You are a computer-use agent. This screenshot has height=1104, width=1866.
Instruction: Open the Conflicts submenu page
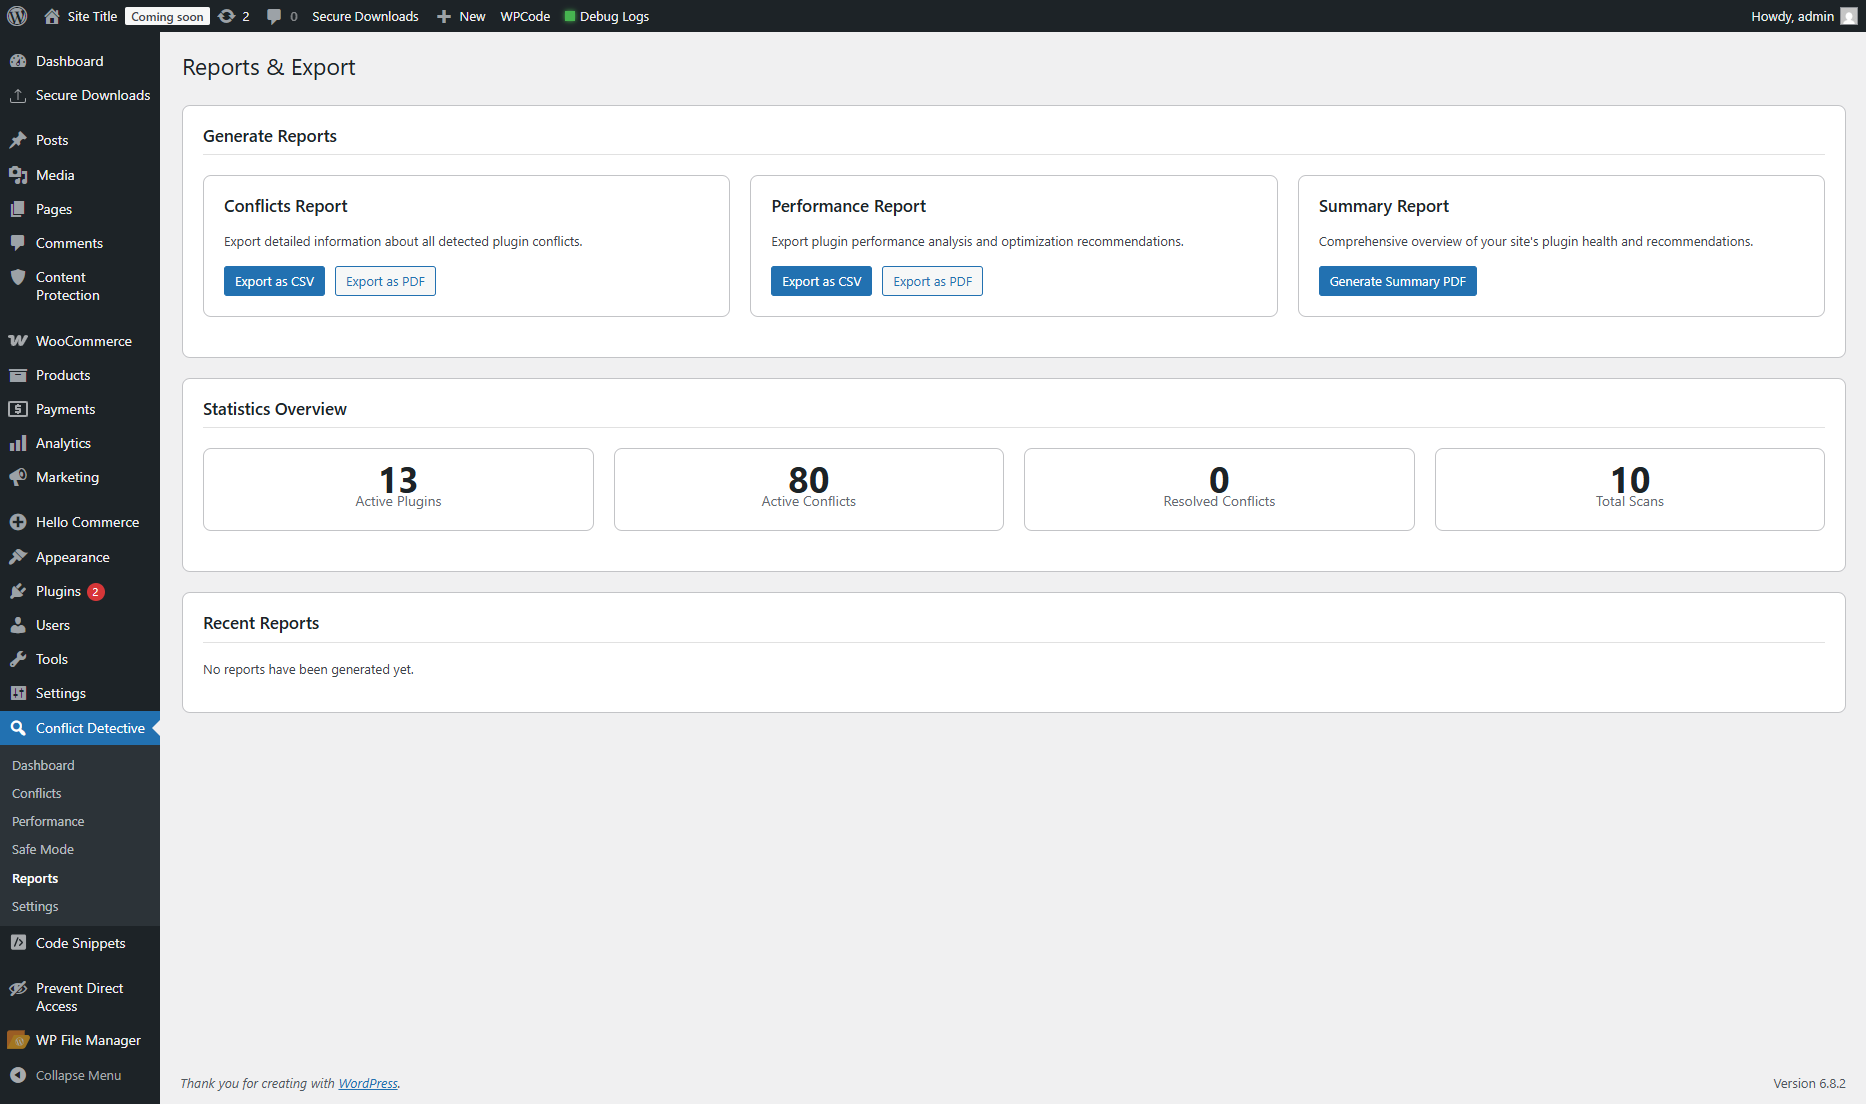point(37,793)
